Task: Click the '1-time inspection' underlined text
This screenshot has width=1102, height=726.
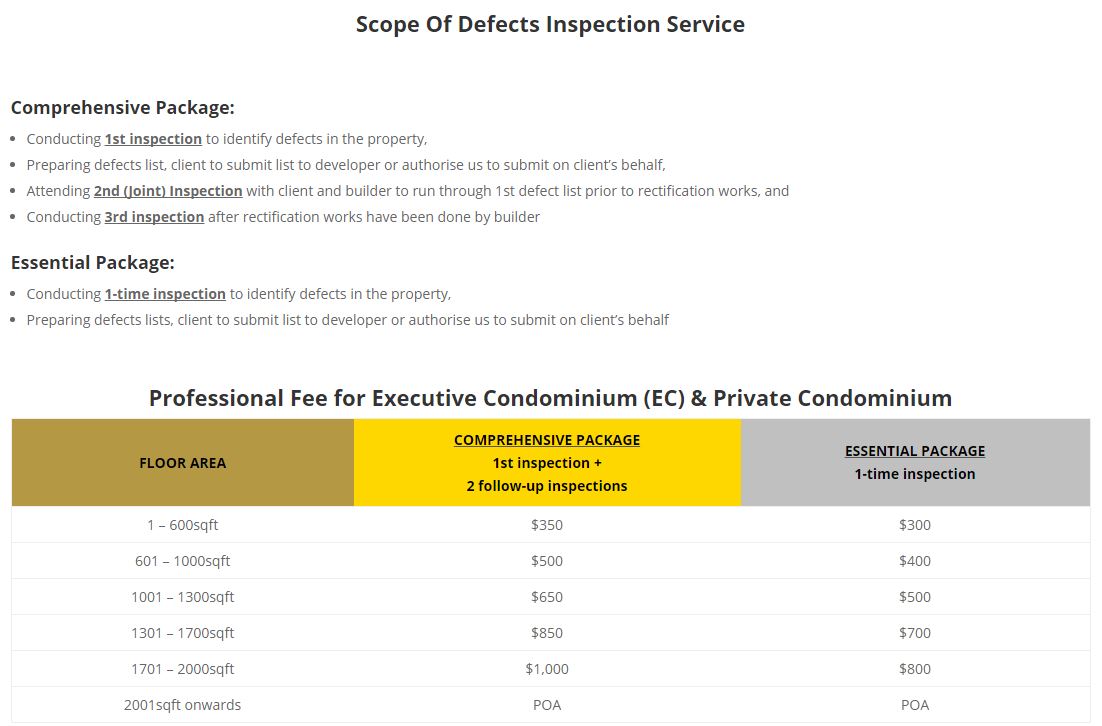Action: 165,294
